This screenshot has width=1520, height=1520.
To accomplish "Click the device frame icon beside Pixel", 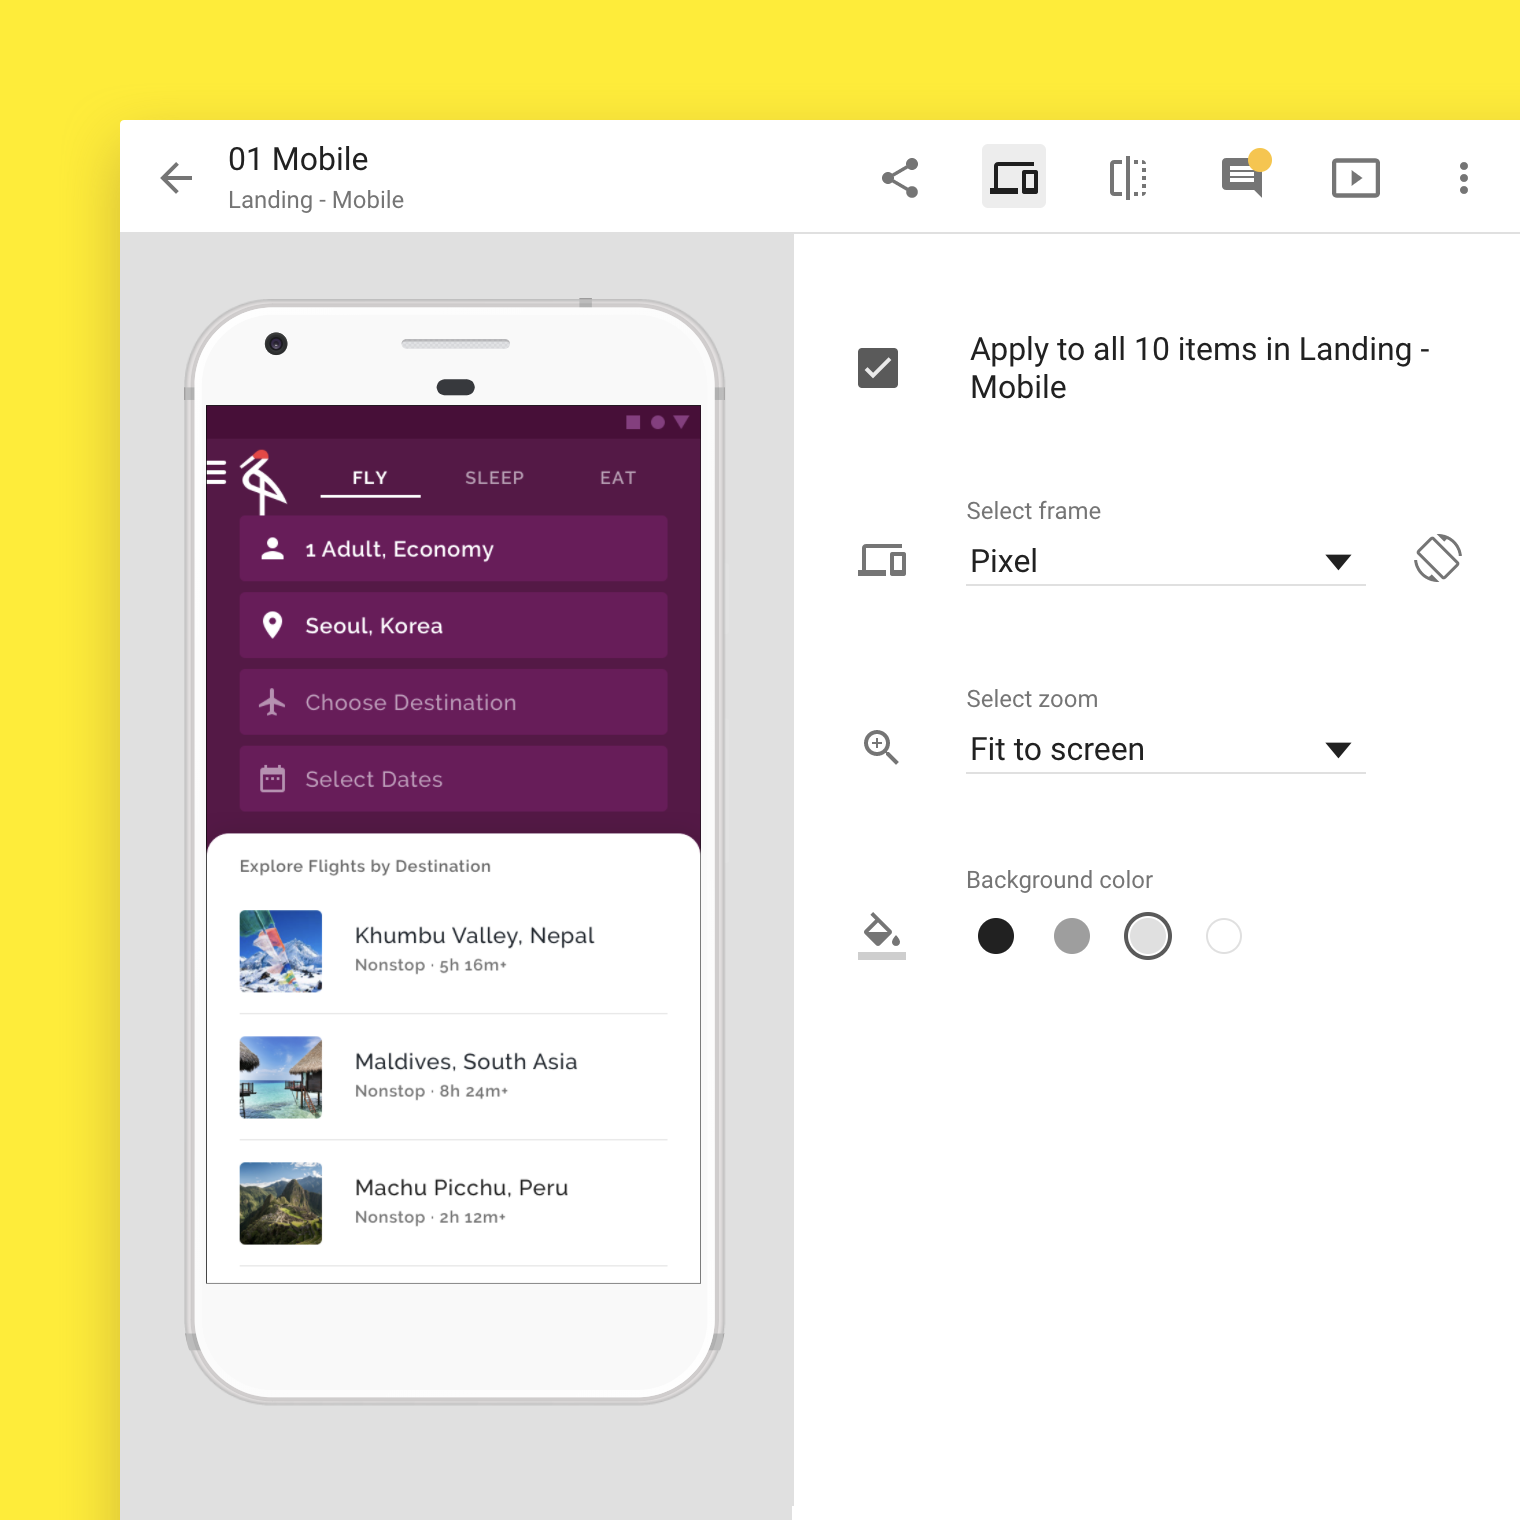I will point(882,560).
